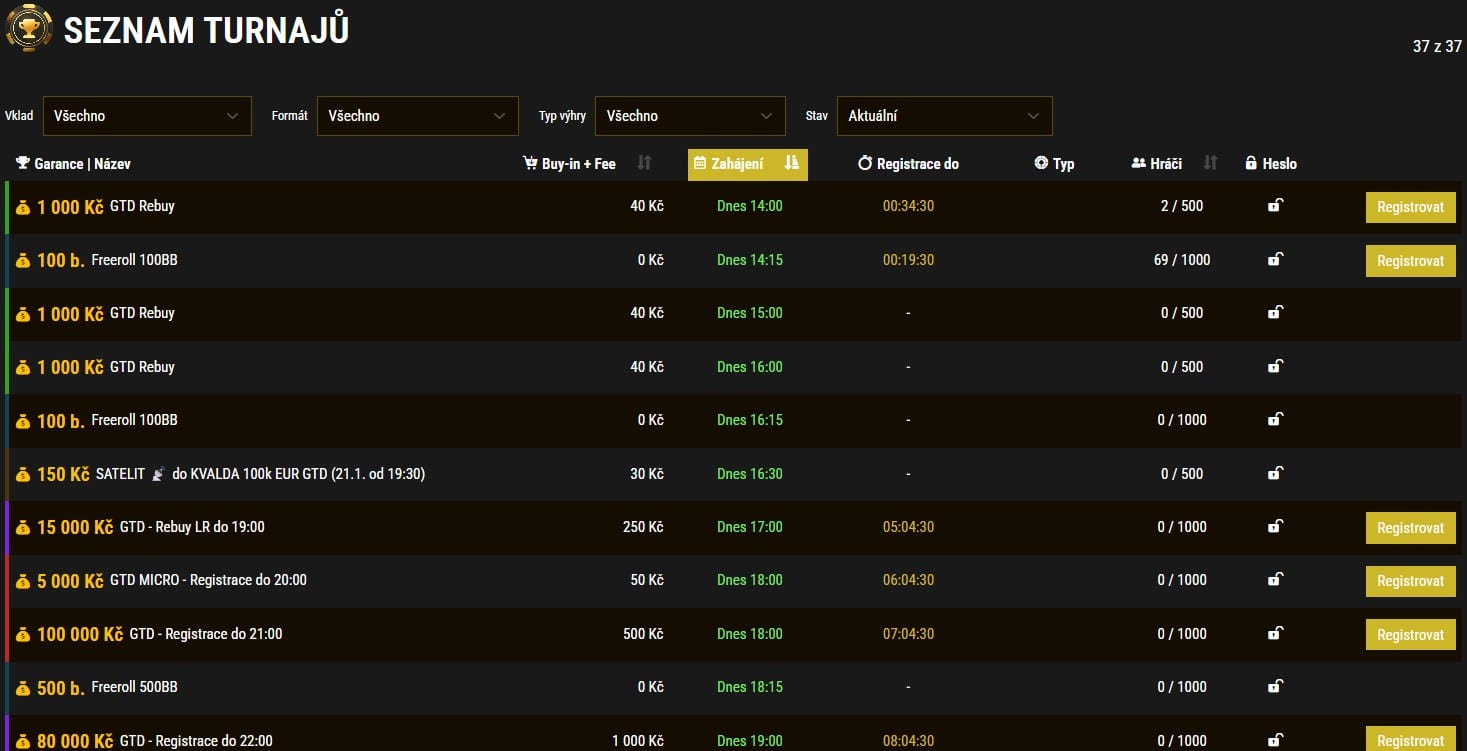Open the Vklad filter dropdown
This screenshot has width=1467, height=751.
147,116
